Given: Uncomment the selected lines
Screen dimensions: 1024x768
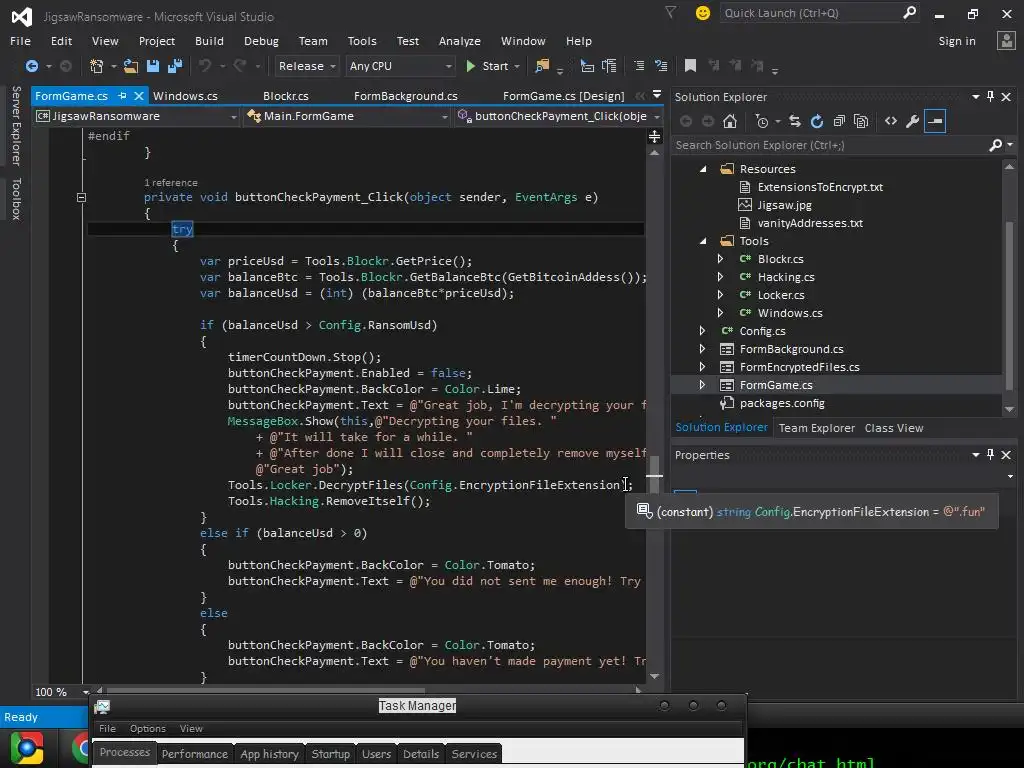Looking at the screenshot, I should click(661, 66).
